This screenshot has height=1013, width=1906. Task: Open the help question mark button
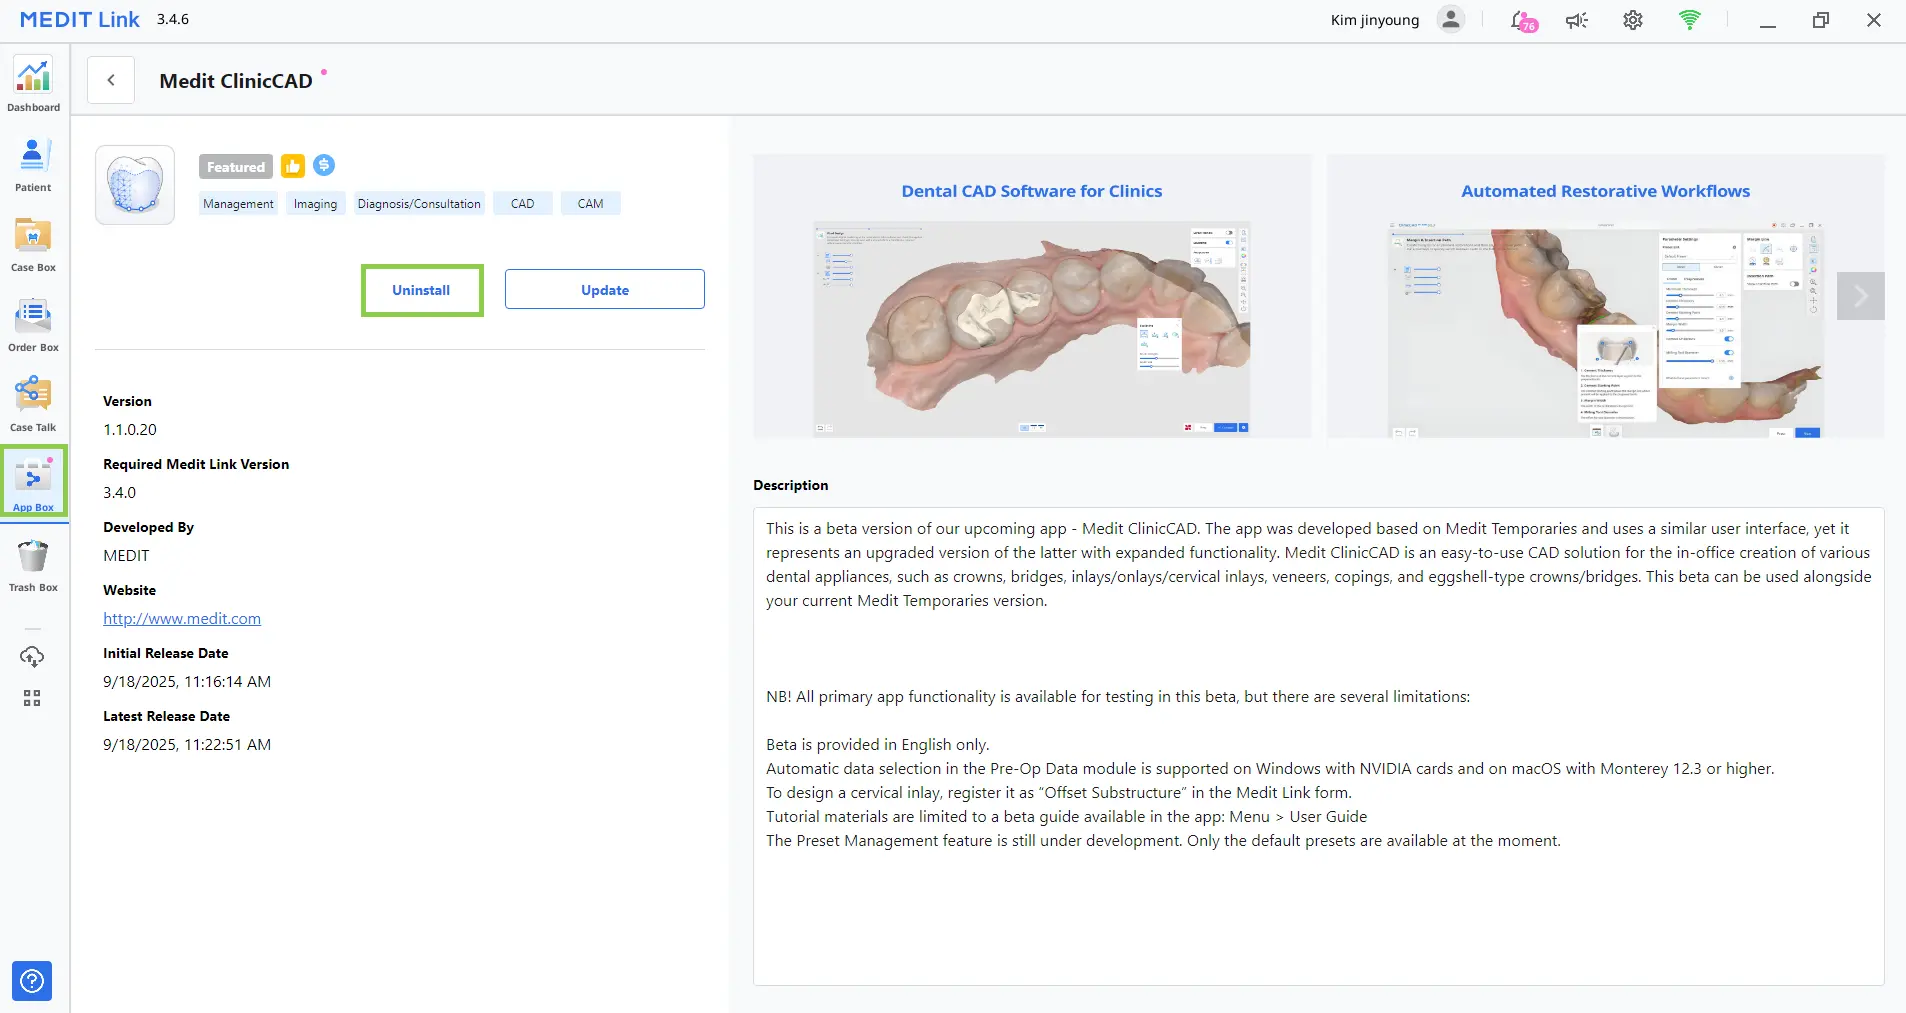click(x=32, y=981)
